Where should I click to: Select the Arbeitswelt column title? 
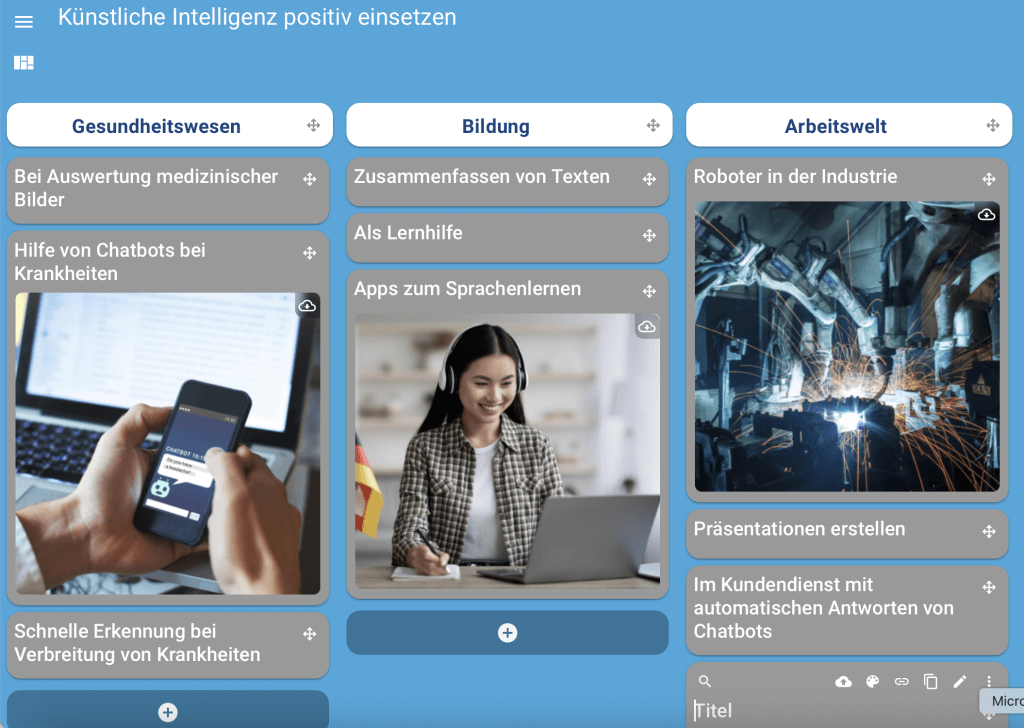click(x=835, y=126)
